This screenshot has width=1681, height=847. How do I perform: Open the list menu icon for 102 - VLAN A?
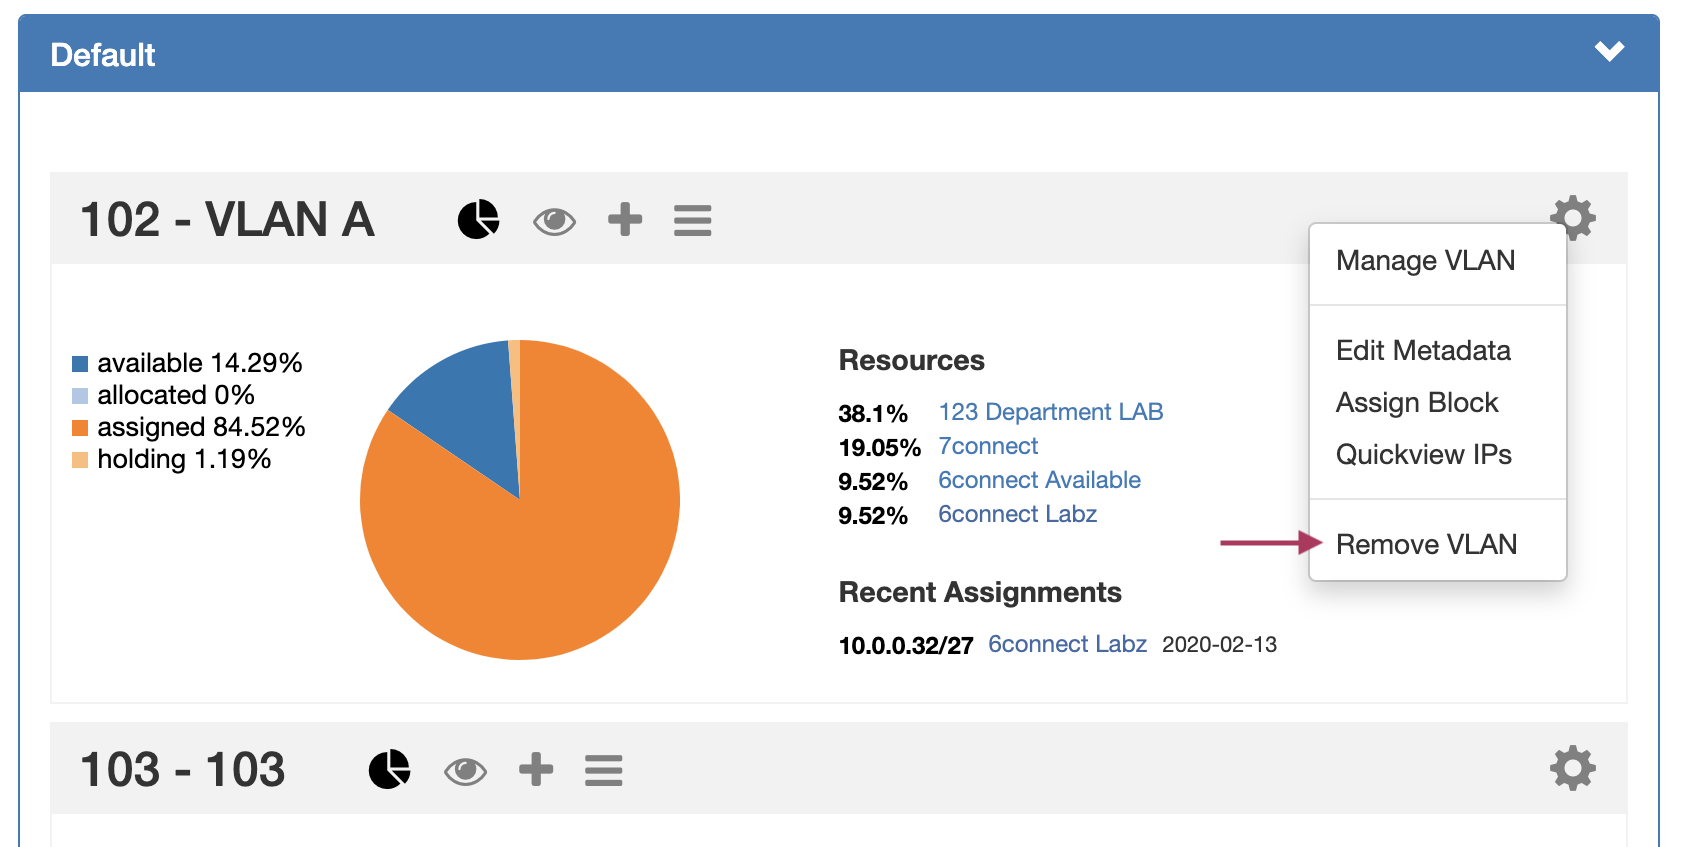[x=692, y=220]
